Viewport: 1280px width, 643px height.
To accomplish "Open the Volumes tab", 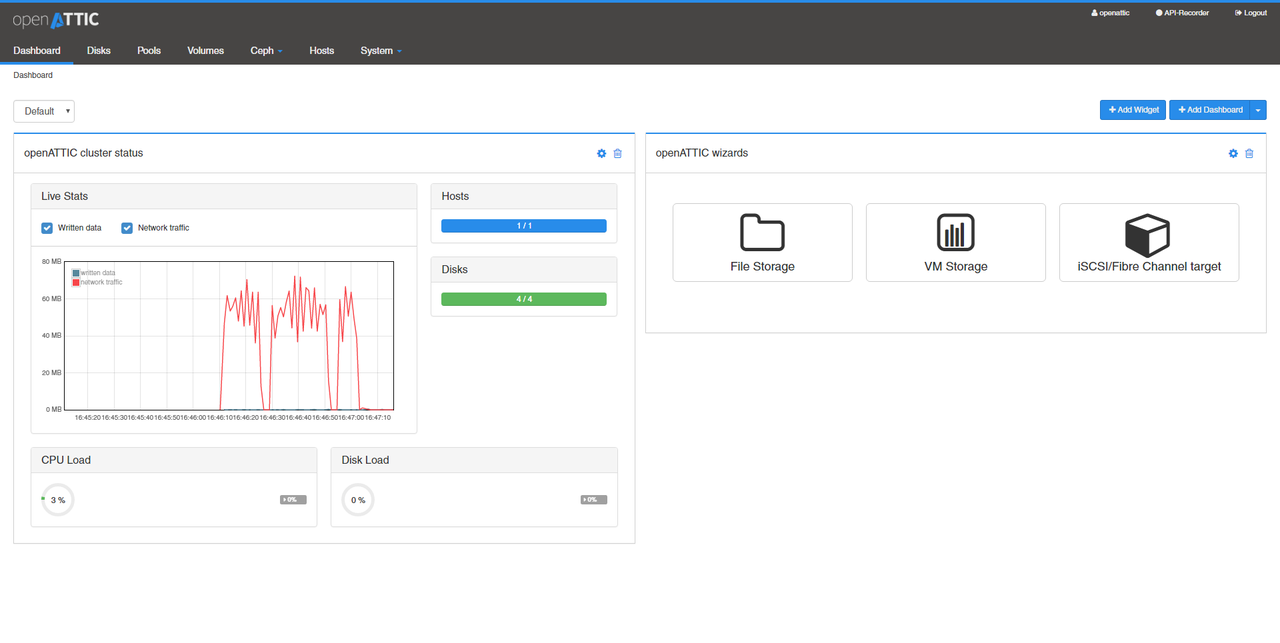I will (206, 51).
